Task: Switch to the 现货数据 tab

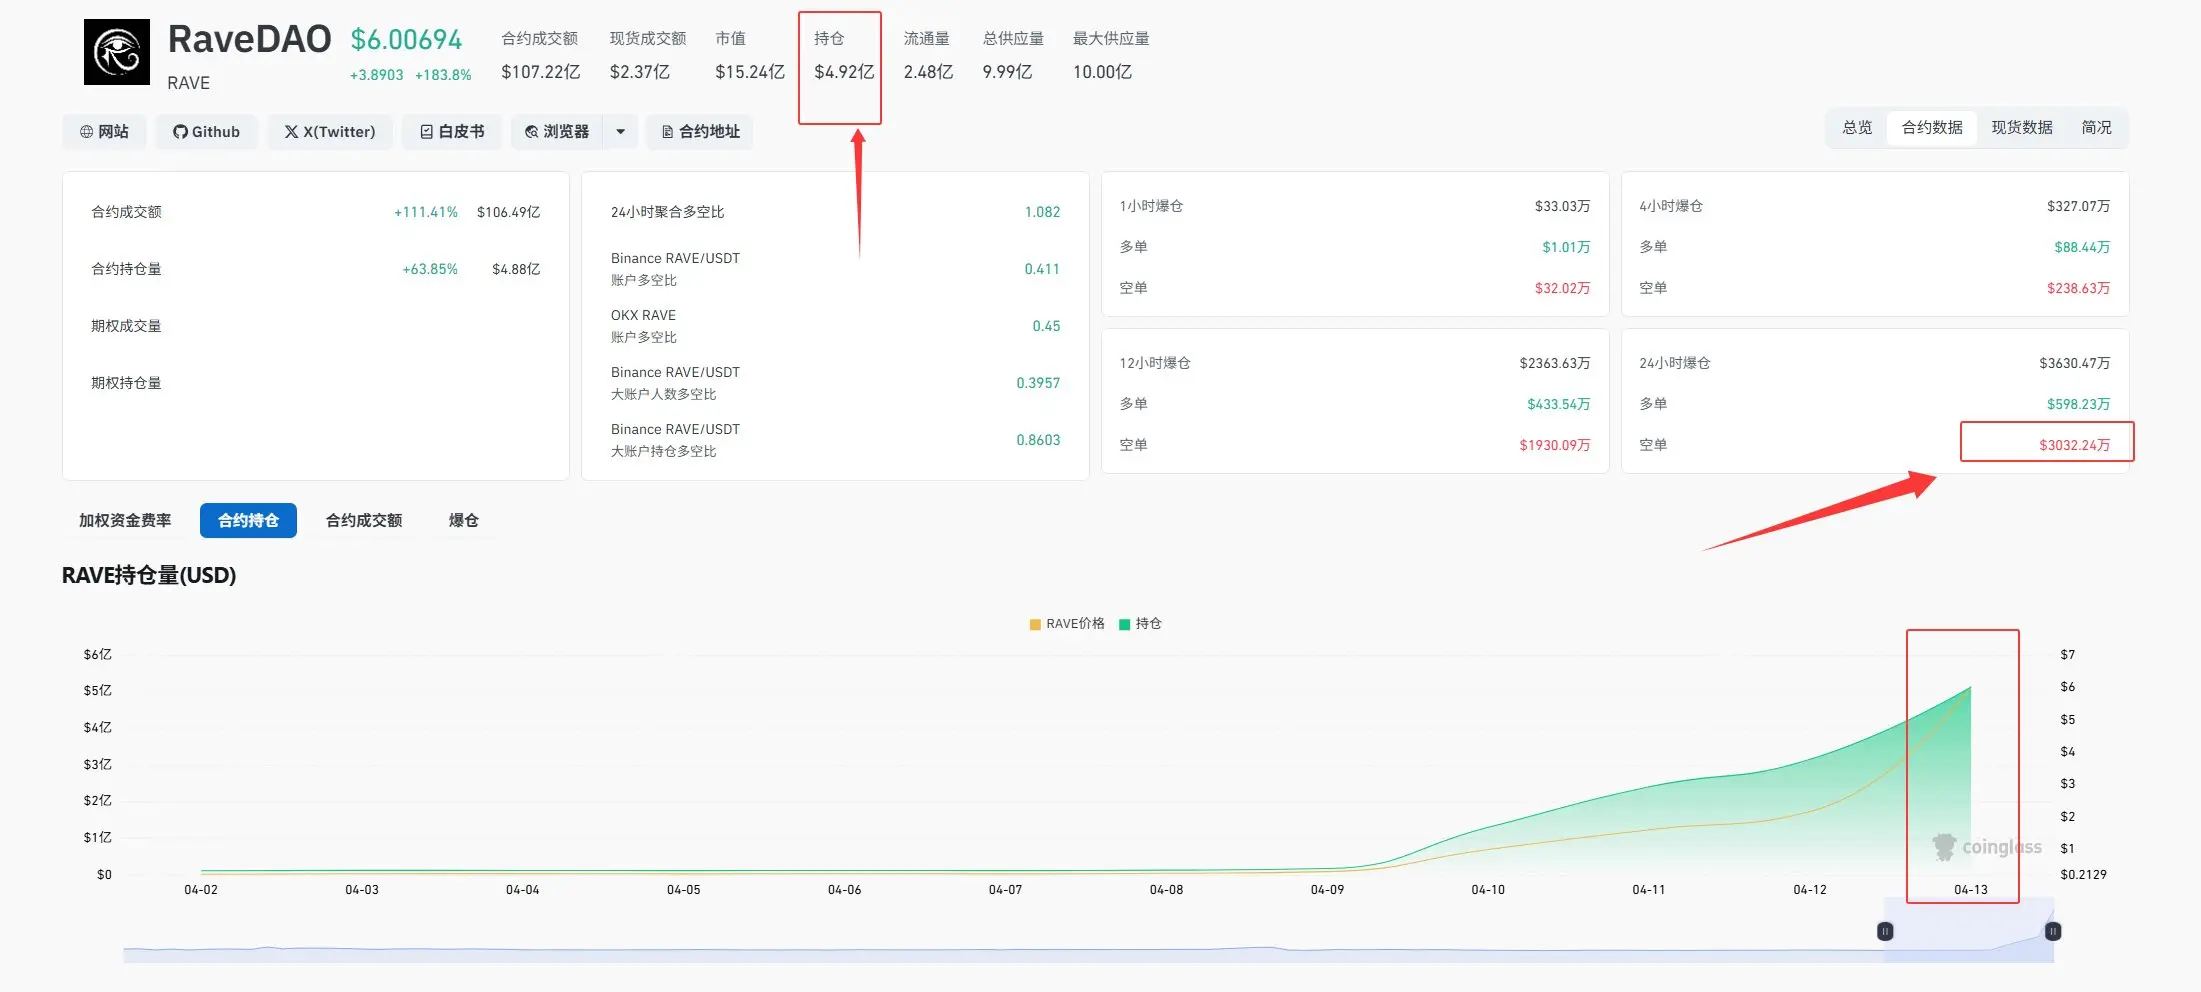Action: pyautogui.click(x=2022, y=128)
